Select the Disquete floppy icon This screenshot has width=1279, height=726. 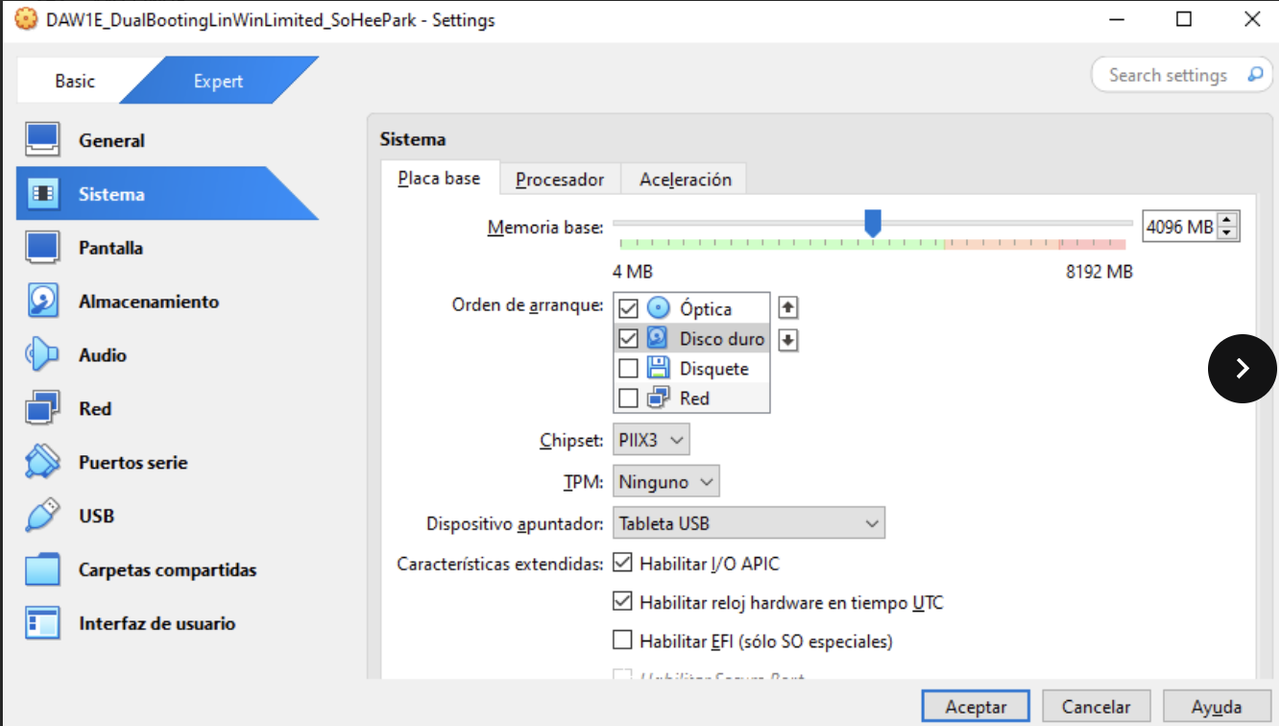pos(658,368)
